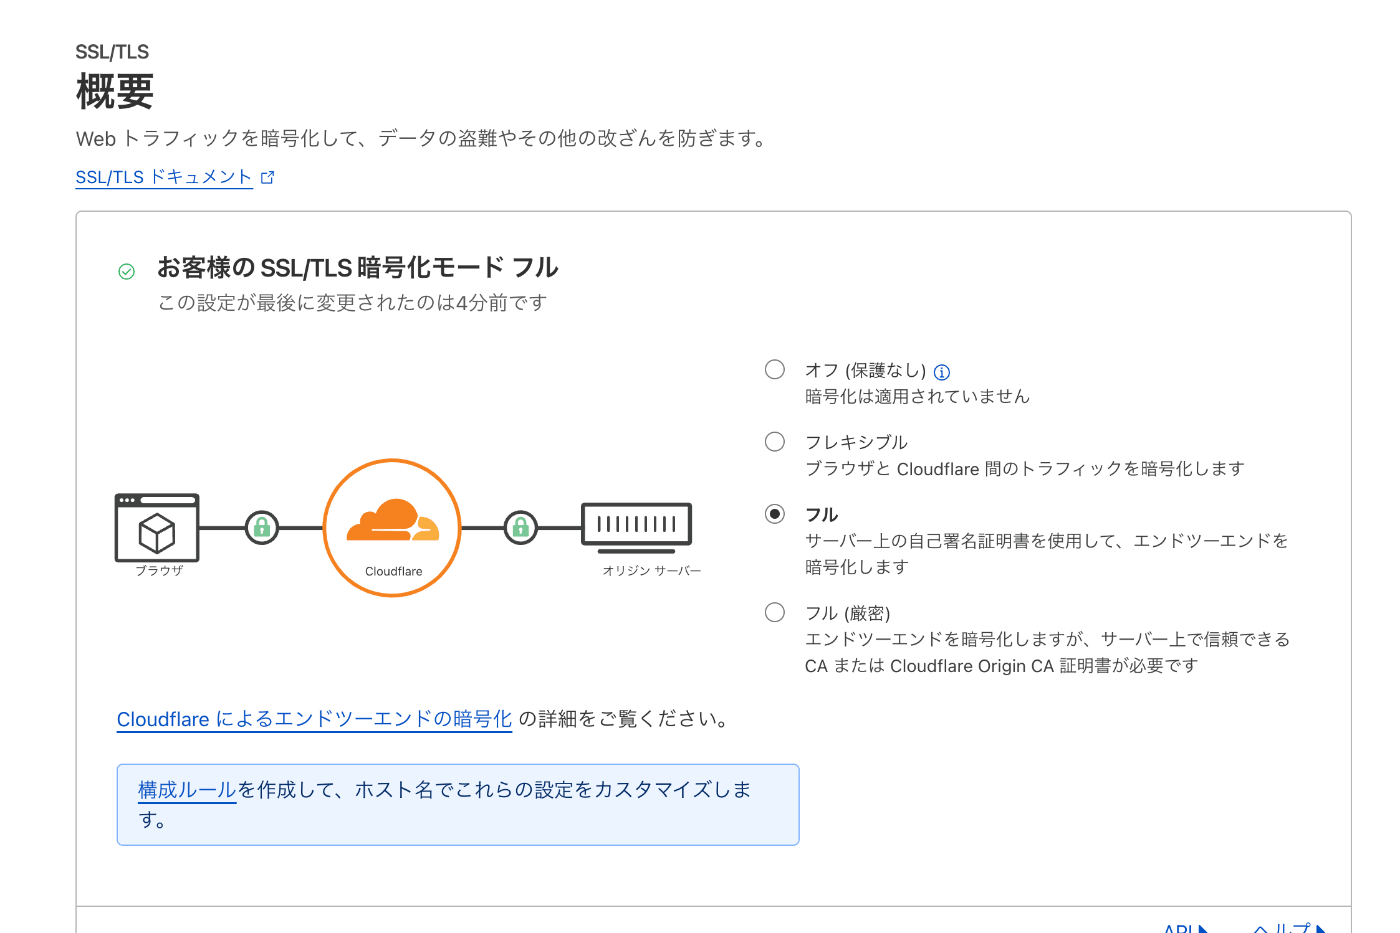Click the 概要 page heading

[x=115, y=92]
